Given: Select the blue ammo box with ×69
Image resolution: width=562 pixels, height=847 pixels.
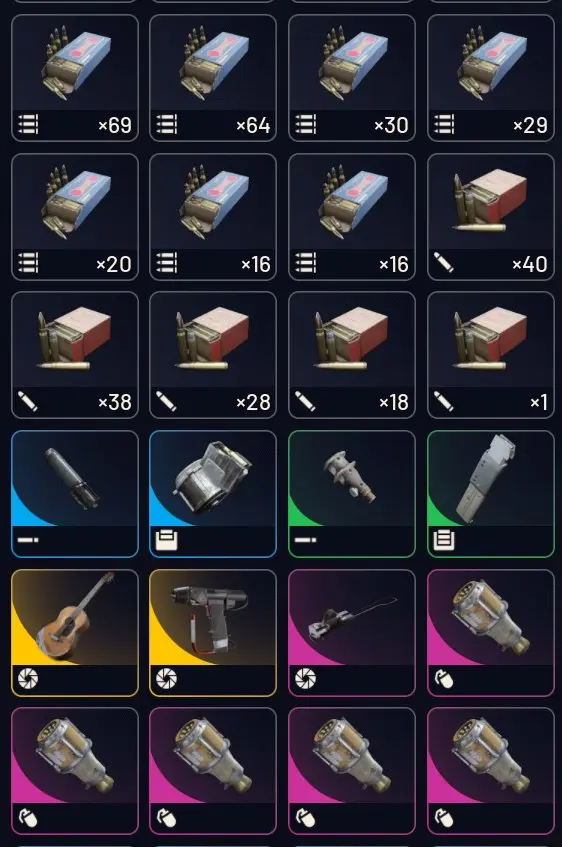Looking at the screenshot, I should click(75, 78).
